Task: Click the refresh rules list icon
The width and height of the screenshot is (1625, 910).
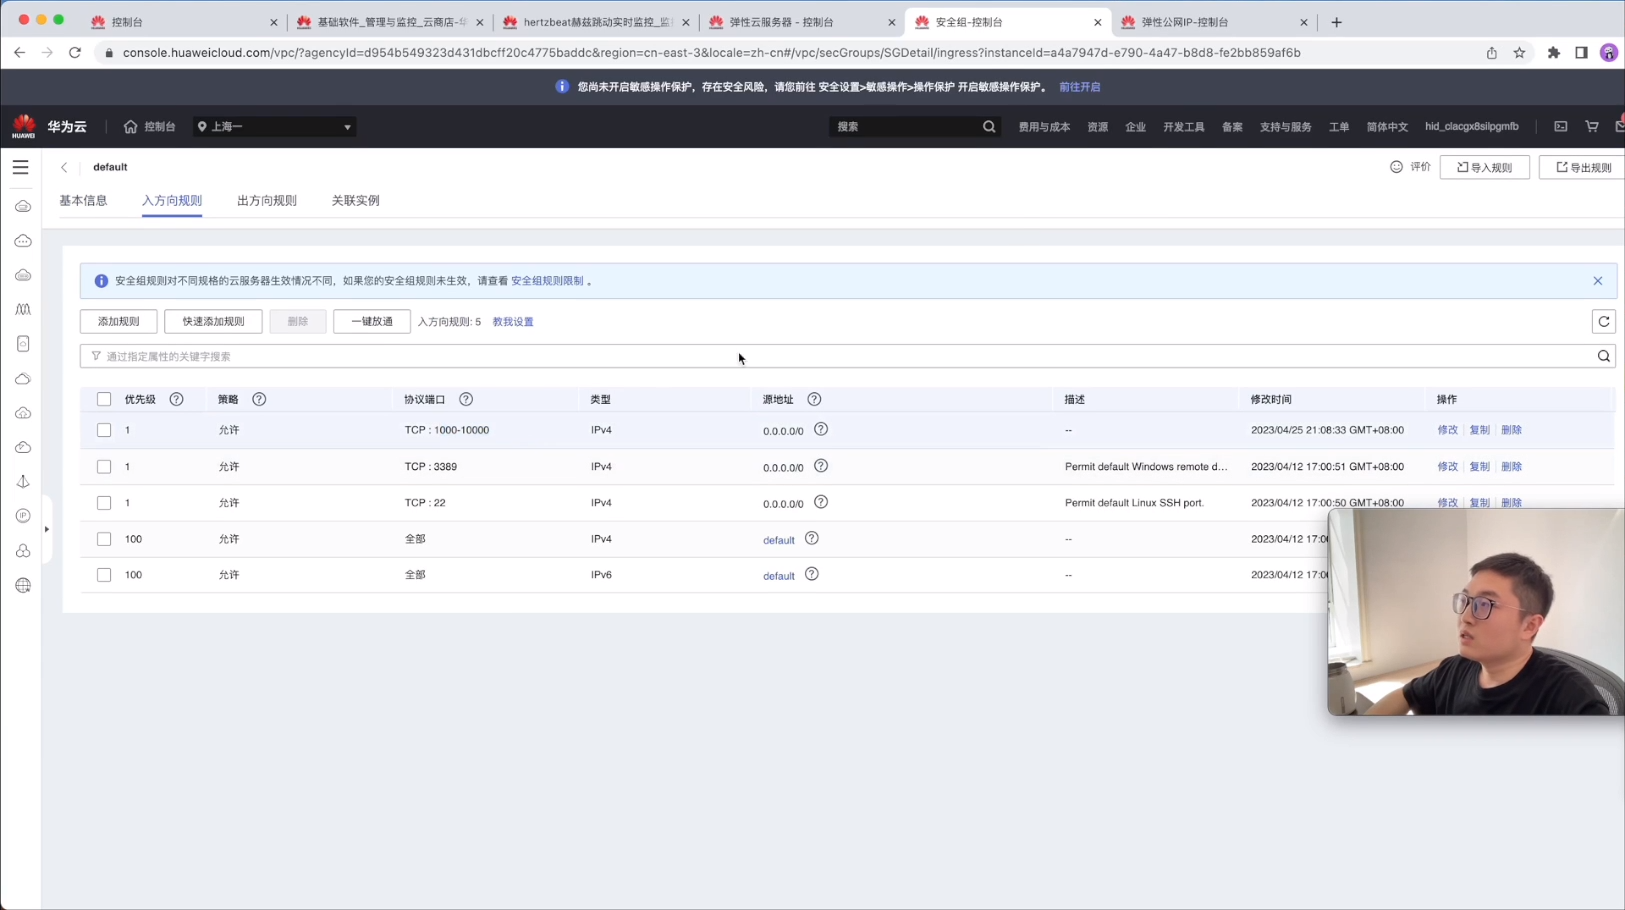Action: coord(1604,321)
